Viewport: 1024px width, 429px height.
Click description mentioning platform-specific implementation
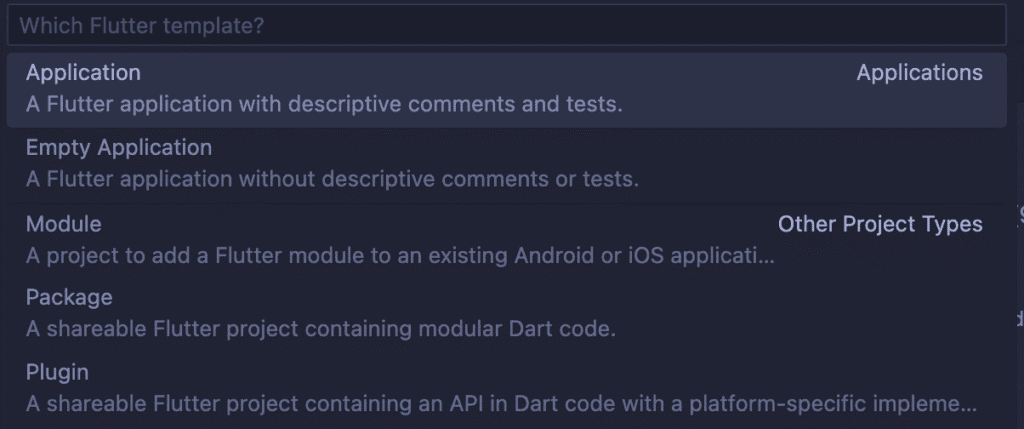500,404
